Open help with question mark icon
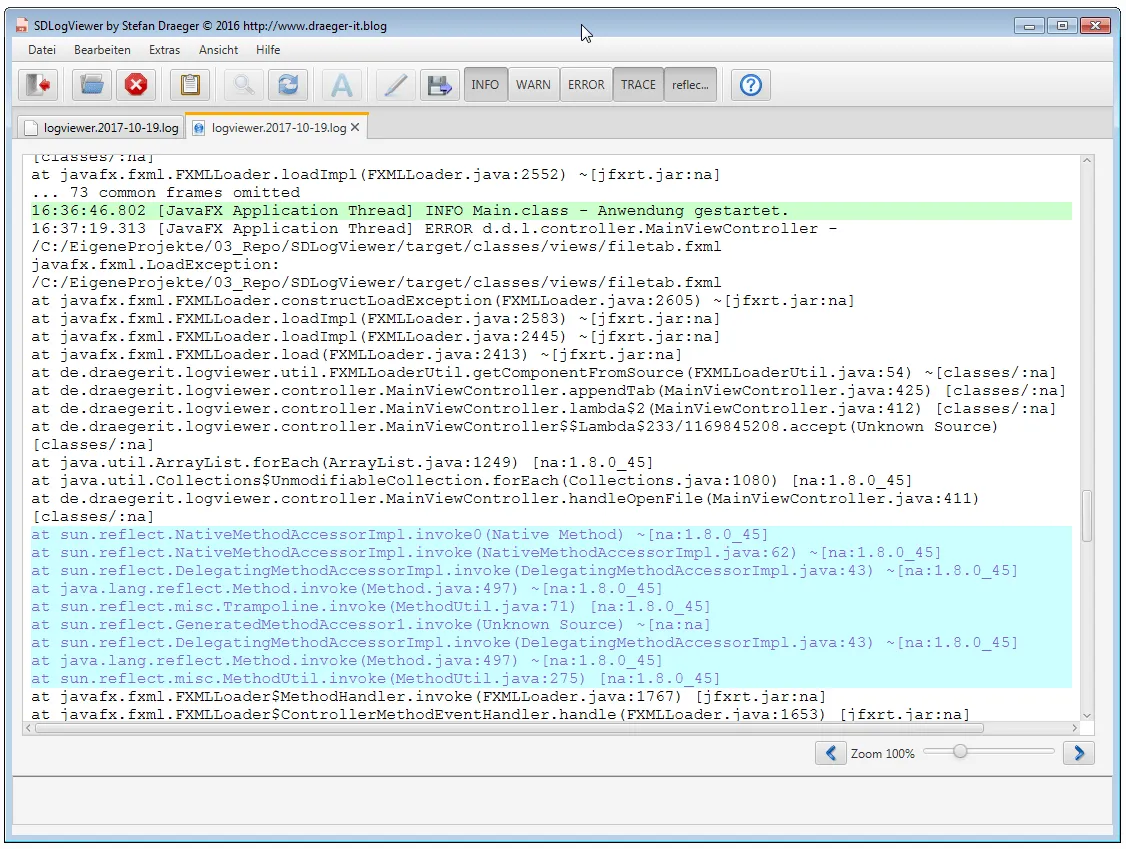This screenshot has width=1126, height=849. tap(751, 85)
